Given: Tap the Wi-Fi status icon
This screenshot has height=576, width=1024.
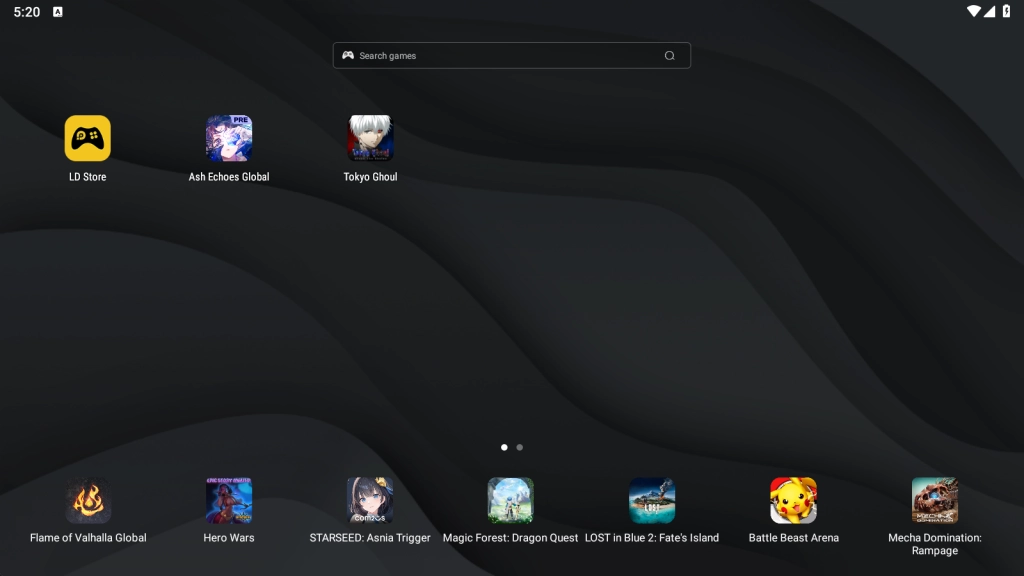Looking at the screenshot, I should point(973,11).
